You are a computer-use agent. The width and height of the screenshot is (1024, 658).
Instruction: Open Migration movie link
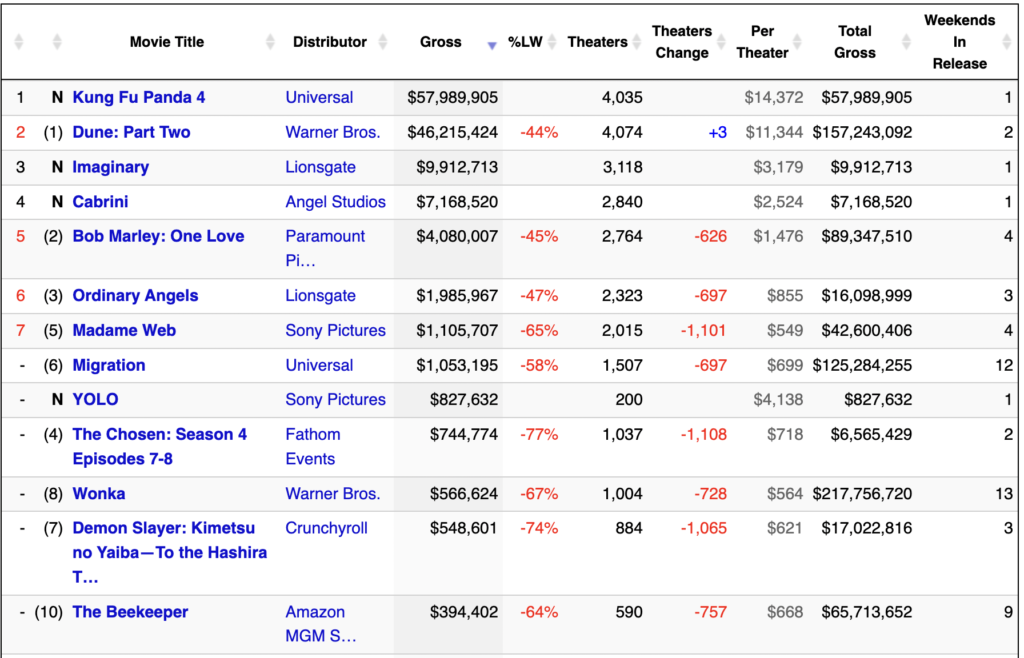tap(108, 365)
